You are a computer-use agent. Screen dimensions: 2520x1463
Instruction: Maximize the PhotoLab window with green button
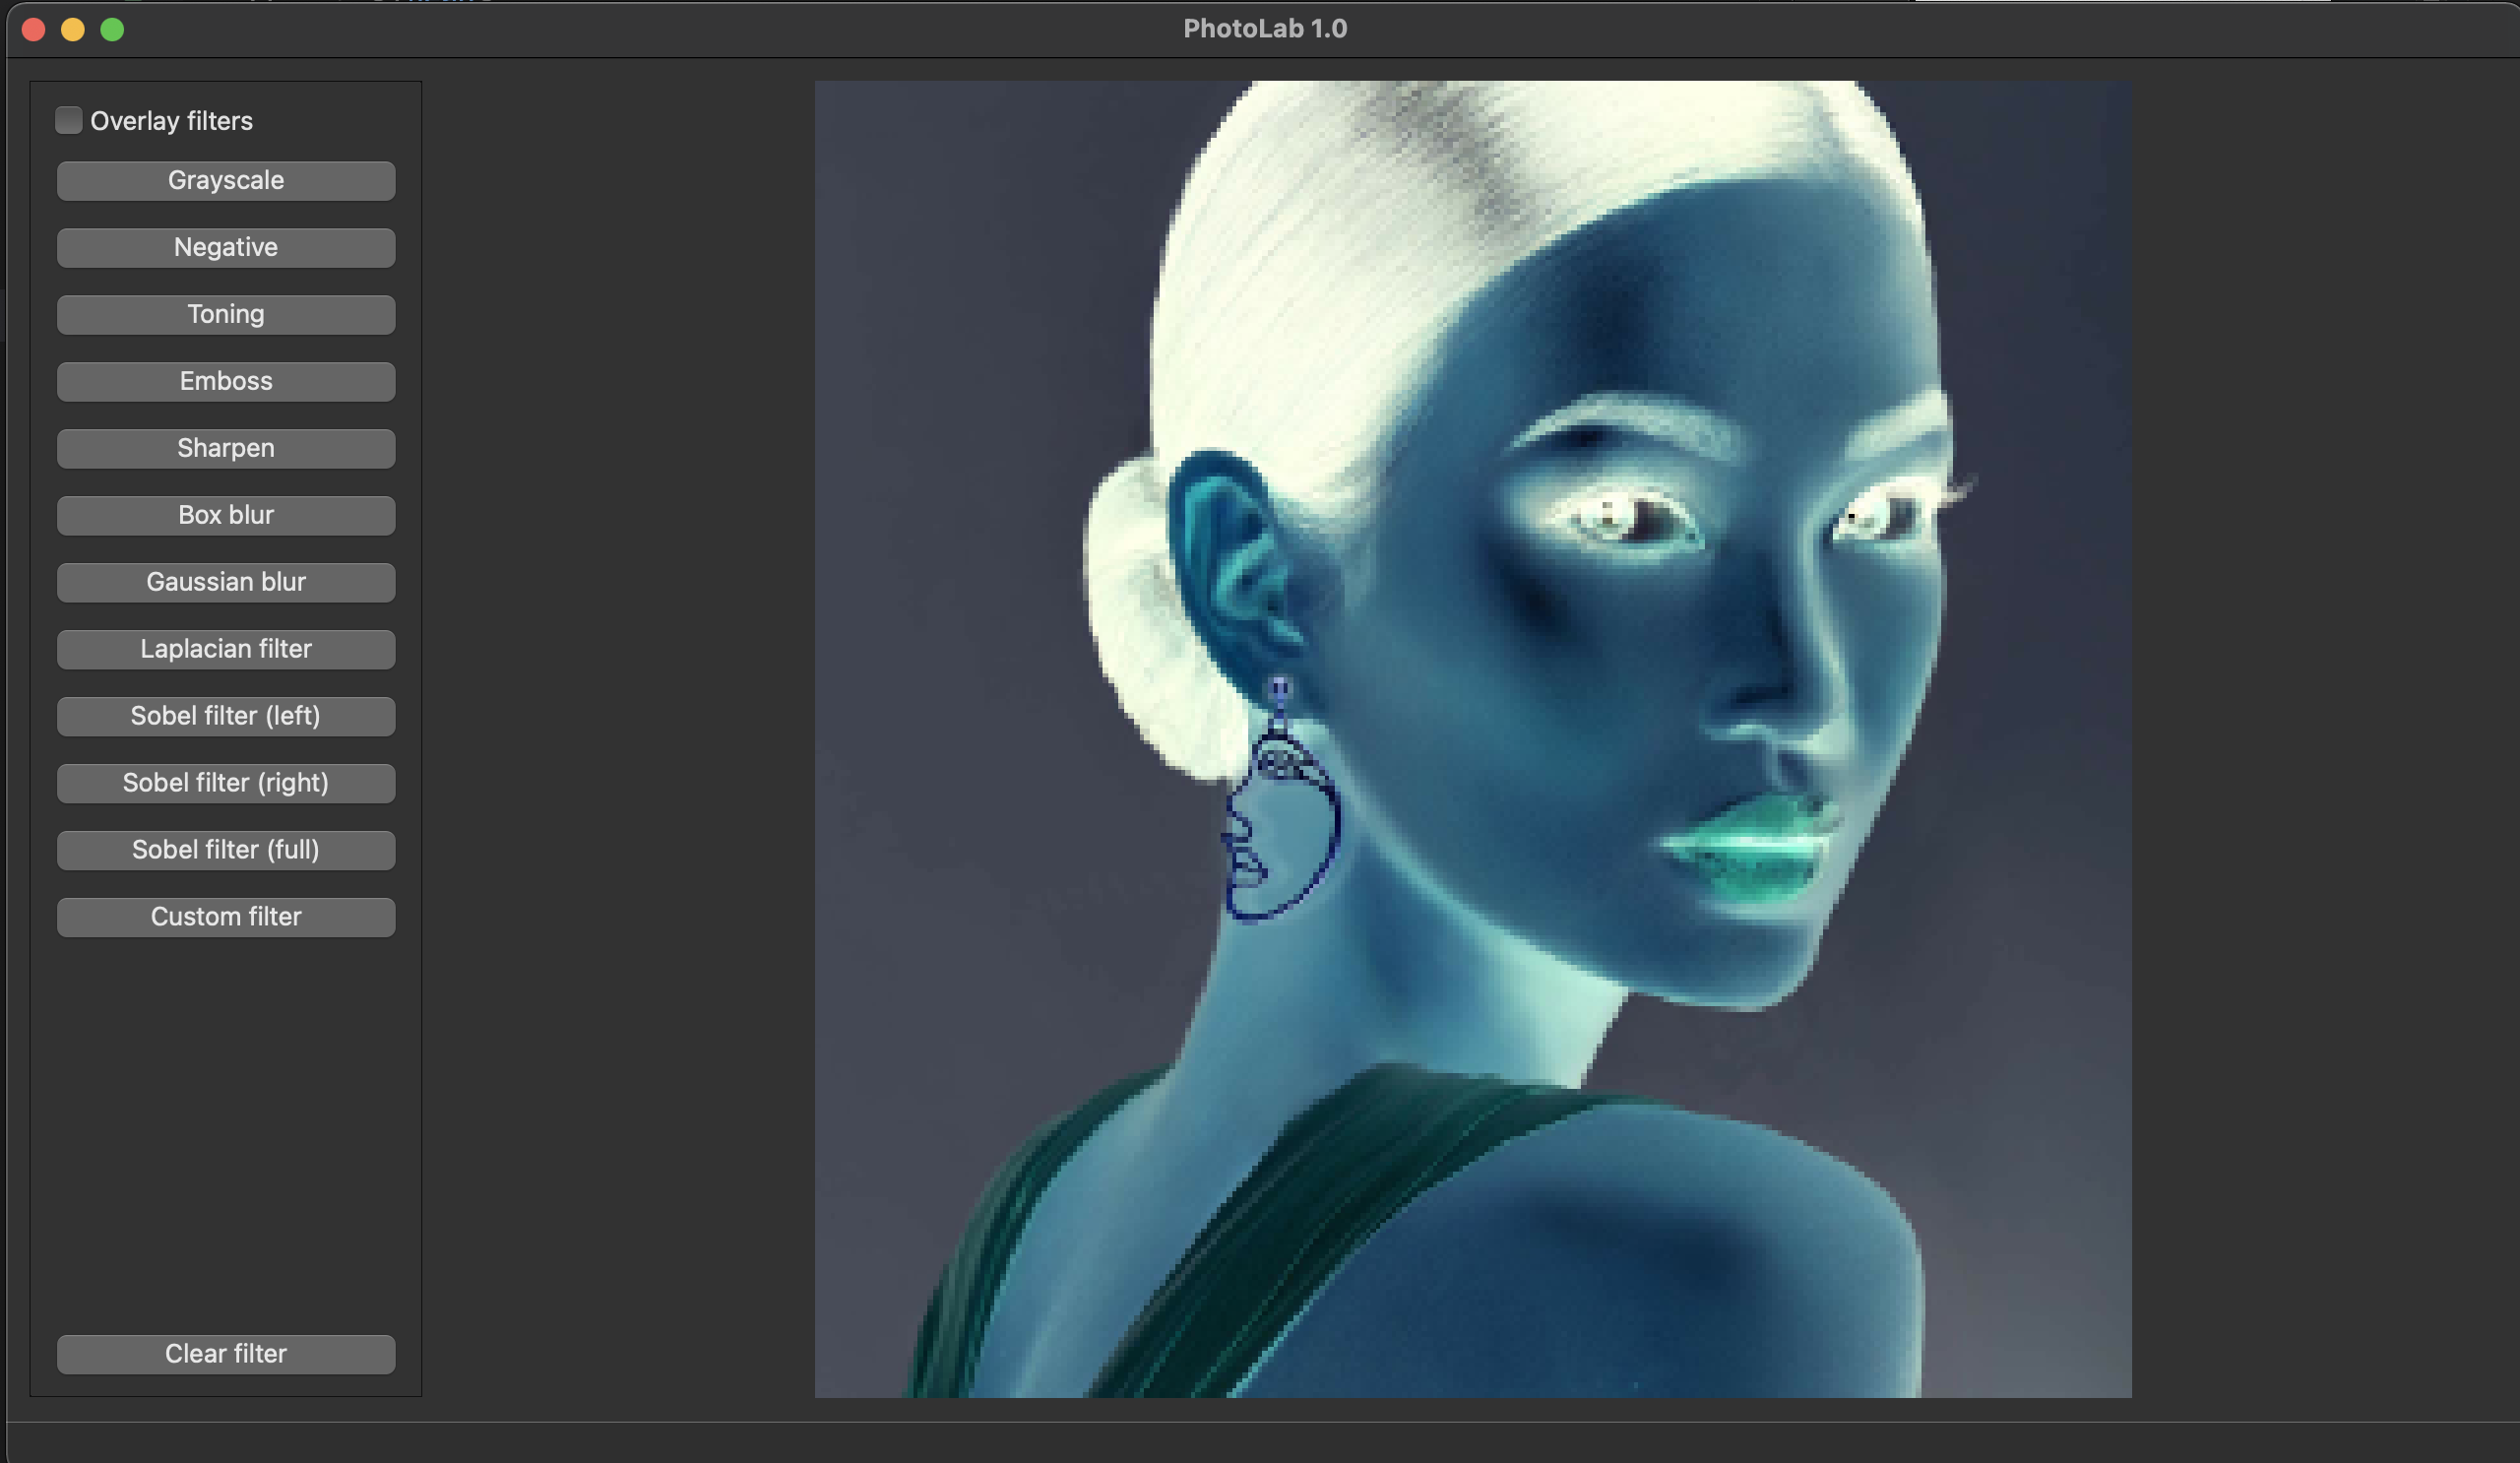tap(112, 29)
